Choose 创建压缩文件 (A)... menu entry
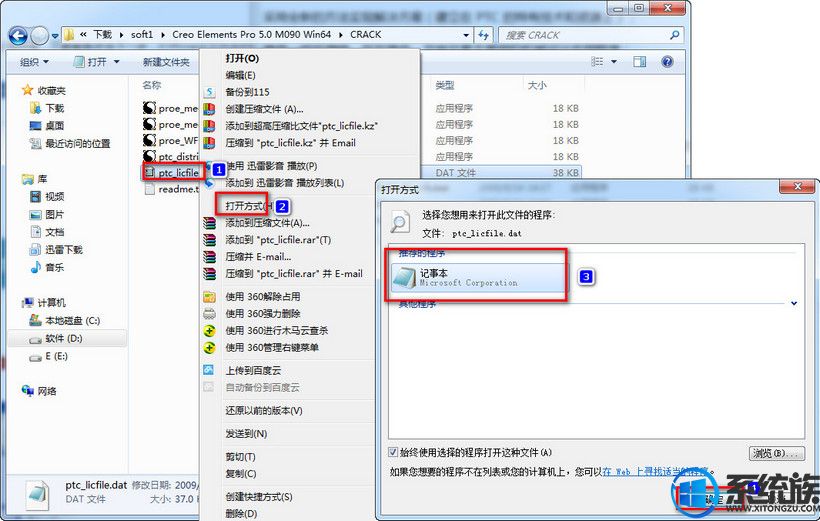820x521 pixels. coord(264,109)
